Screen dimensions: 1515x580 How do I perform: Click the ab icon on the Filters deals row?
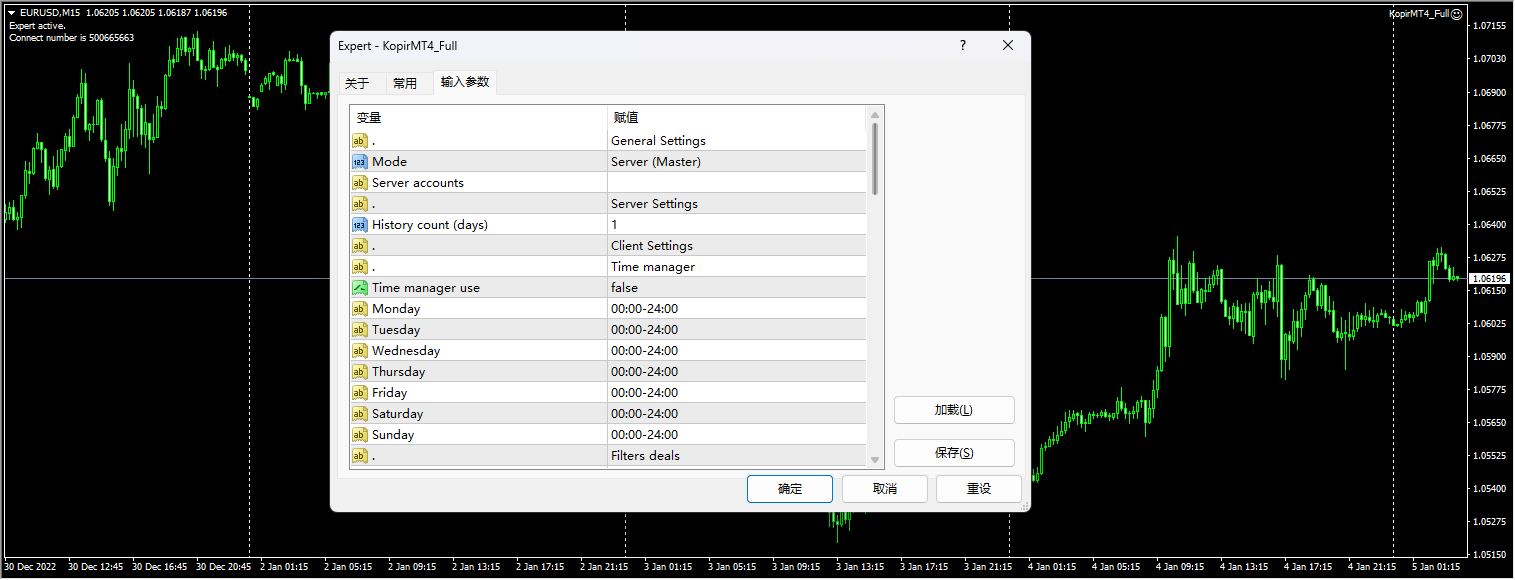point(360,455)
